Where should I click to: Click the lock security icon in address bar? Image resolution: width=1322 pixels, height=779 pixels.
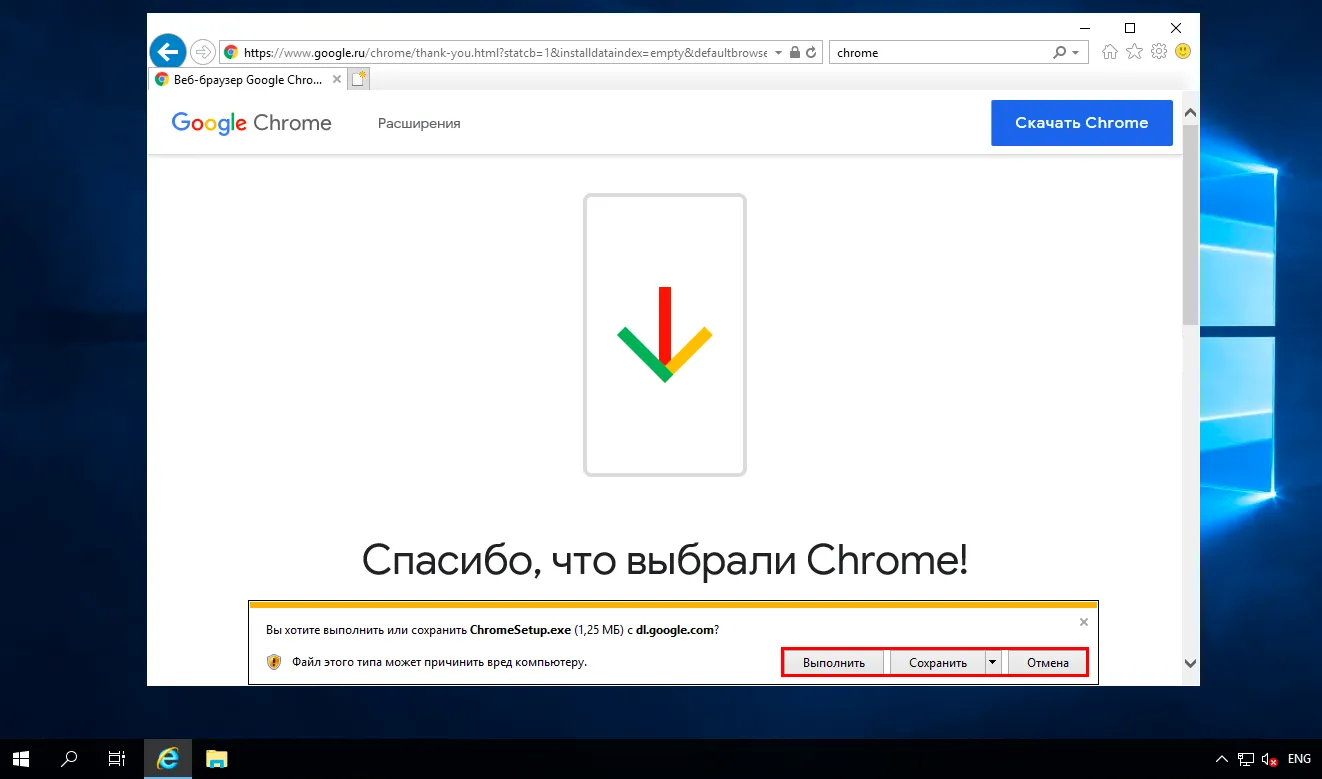(x=795, y=52)
